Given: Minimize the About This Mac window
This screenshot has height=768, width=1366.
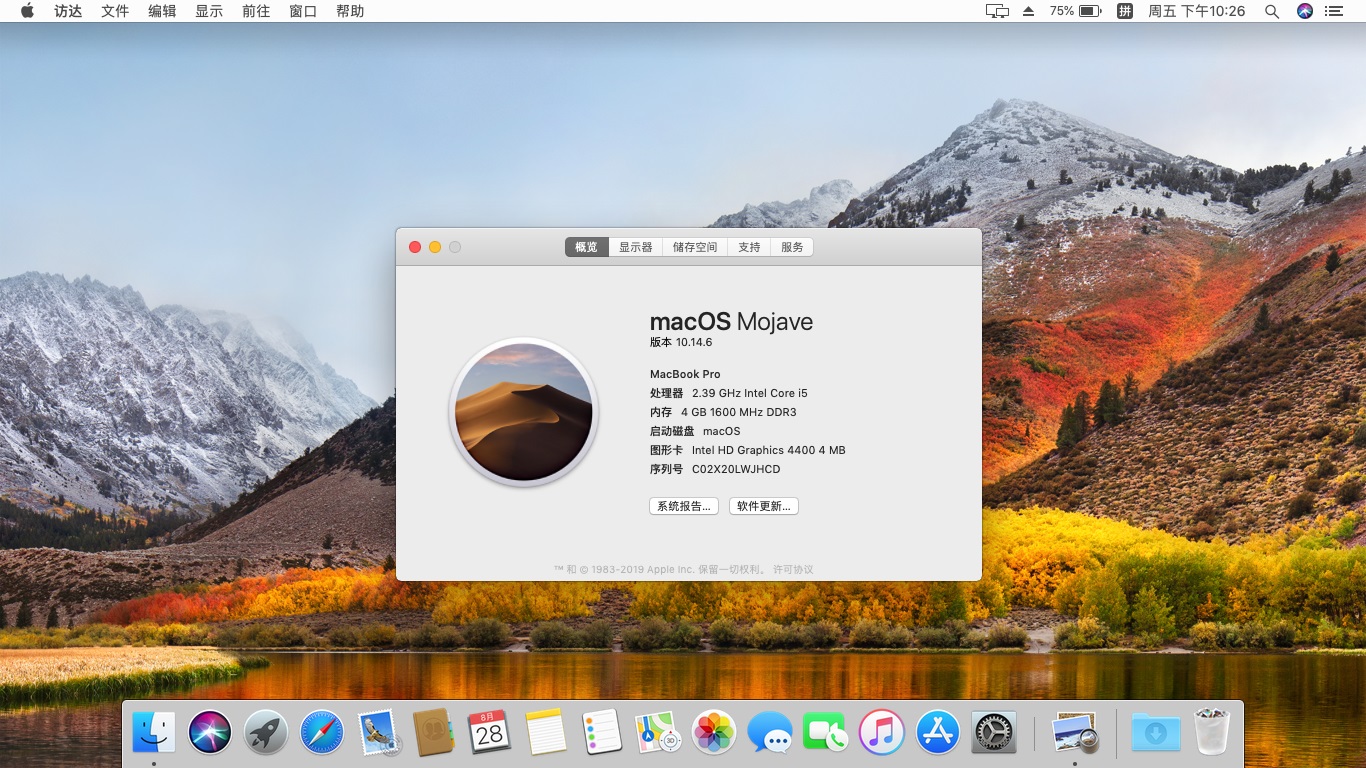Looking at the screenshot, I should [x=435, y=247].
